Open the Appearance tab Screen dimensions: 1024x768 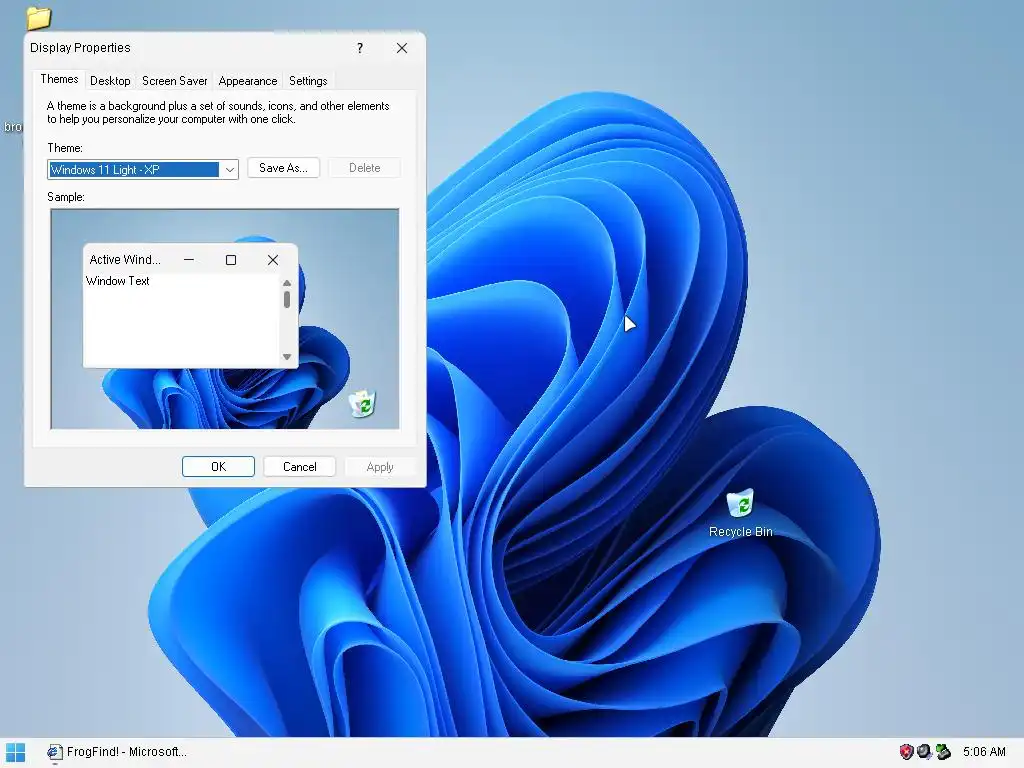248,81
